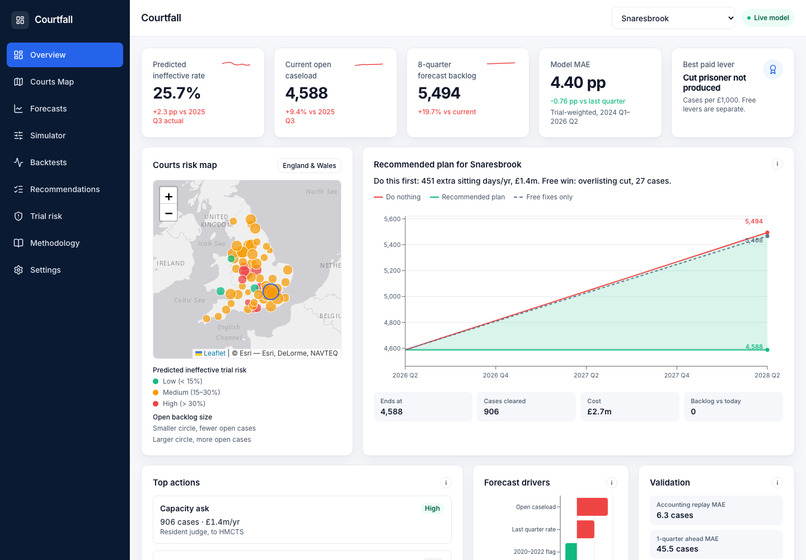Click the Live model status badge
Image resolution: width=806 pixels, height=560 pixels.
tap(768, 18)
